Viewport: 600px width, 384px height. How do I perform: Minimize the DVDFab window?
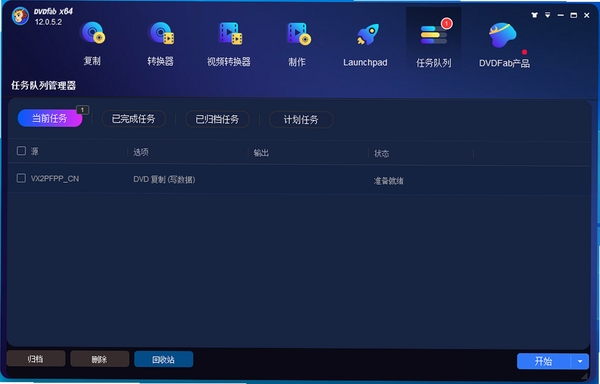561,15
